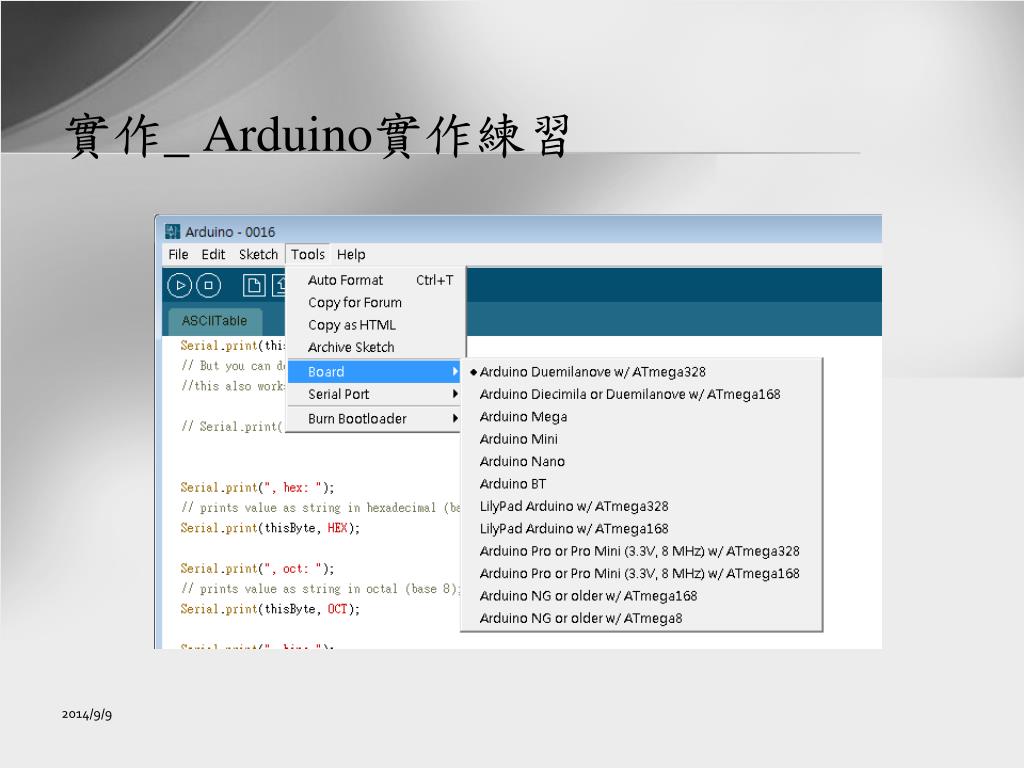Viewport: 1024px width, 768px height.
Task: Click comment about hexadecimal string value
Action: (x=321, y=507)
